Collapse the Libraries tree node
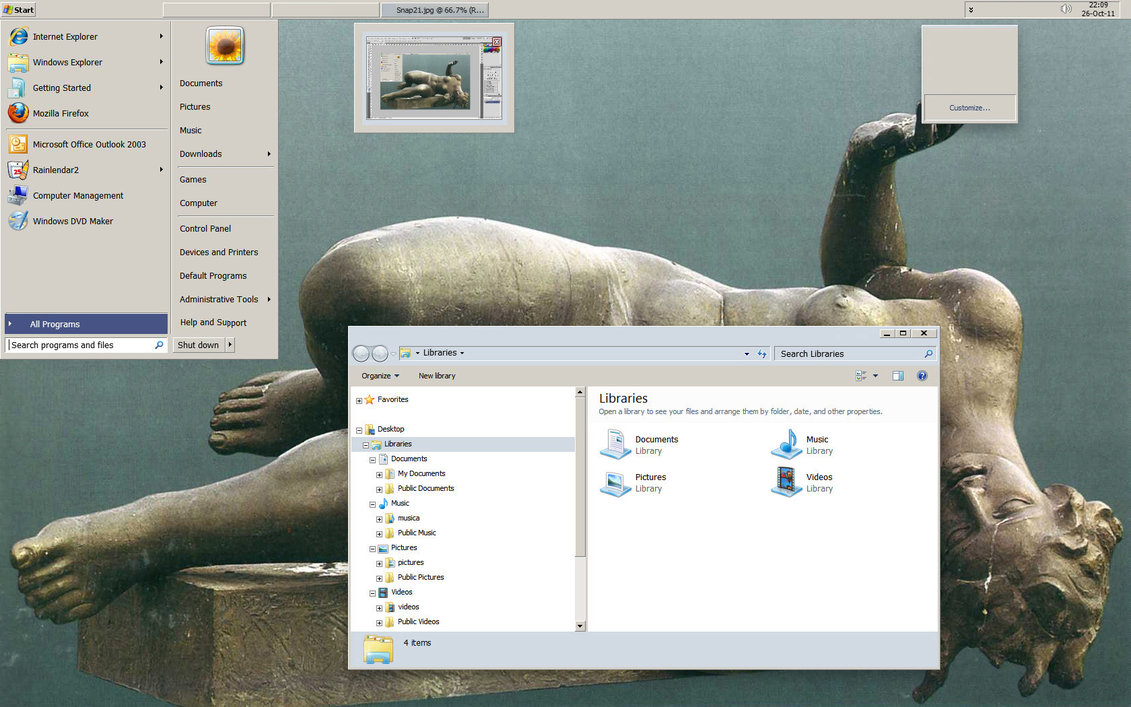The height and width of the screenshot is (707, 1131). [366, 444]
